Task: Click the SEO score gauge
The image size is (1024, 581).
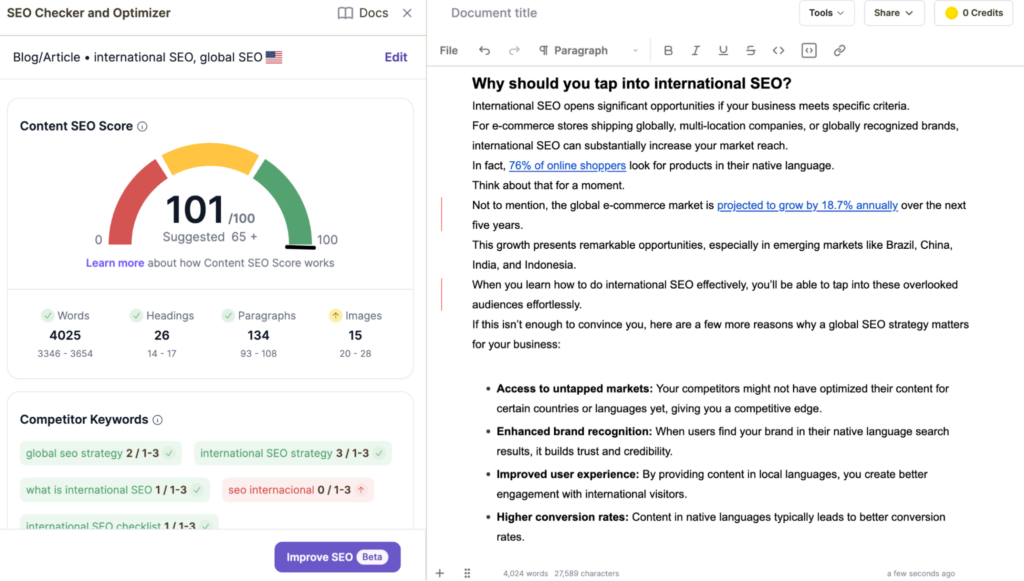Action: 210,195
